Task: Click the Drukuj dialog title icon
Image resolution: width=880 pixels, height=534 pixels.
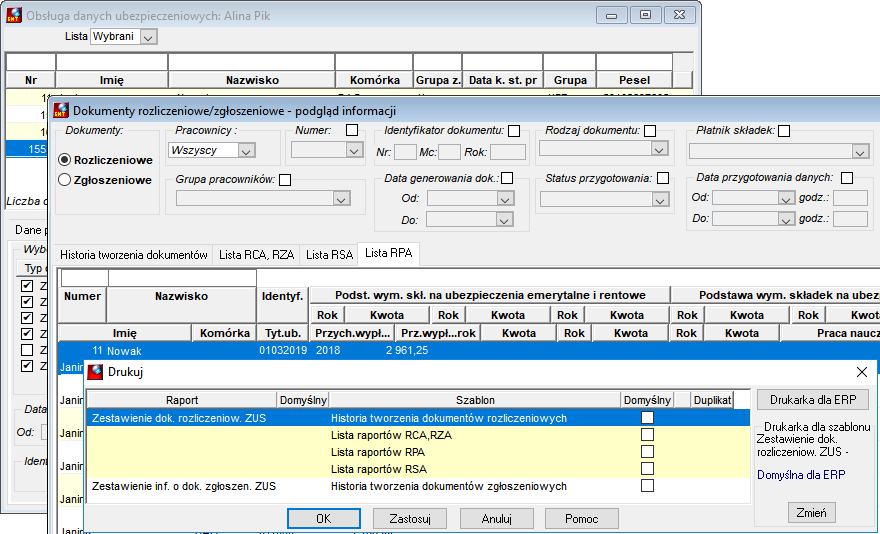Action: point(95,372)
